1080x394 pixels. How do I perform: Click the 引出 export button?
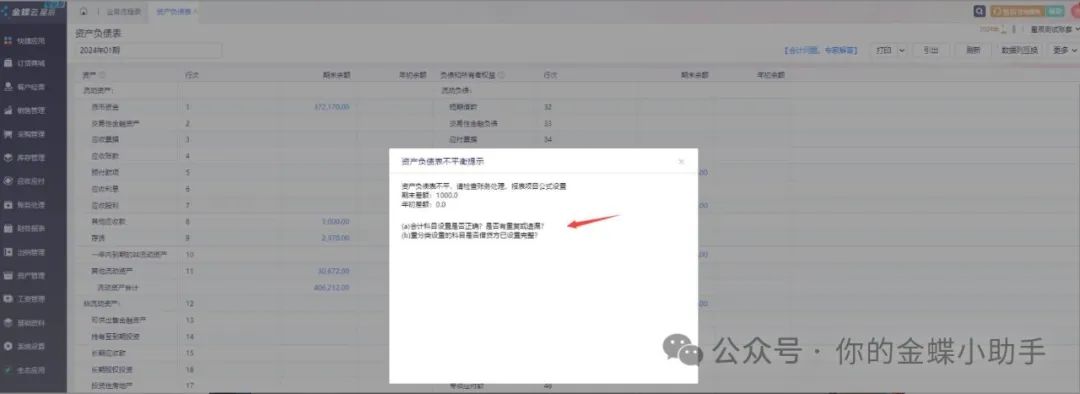[931, 50]
